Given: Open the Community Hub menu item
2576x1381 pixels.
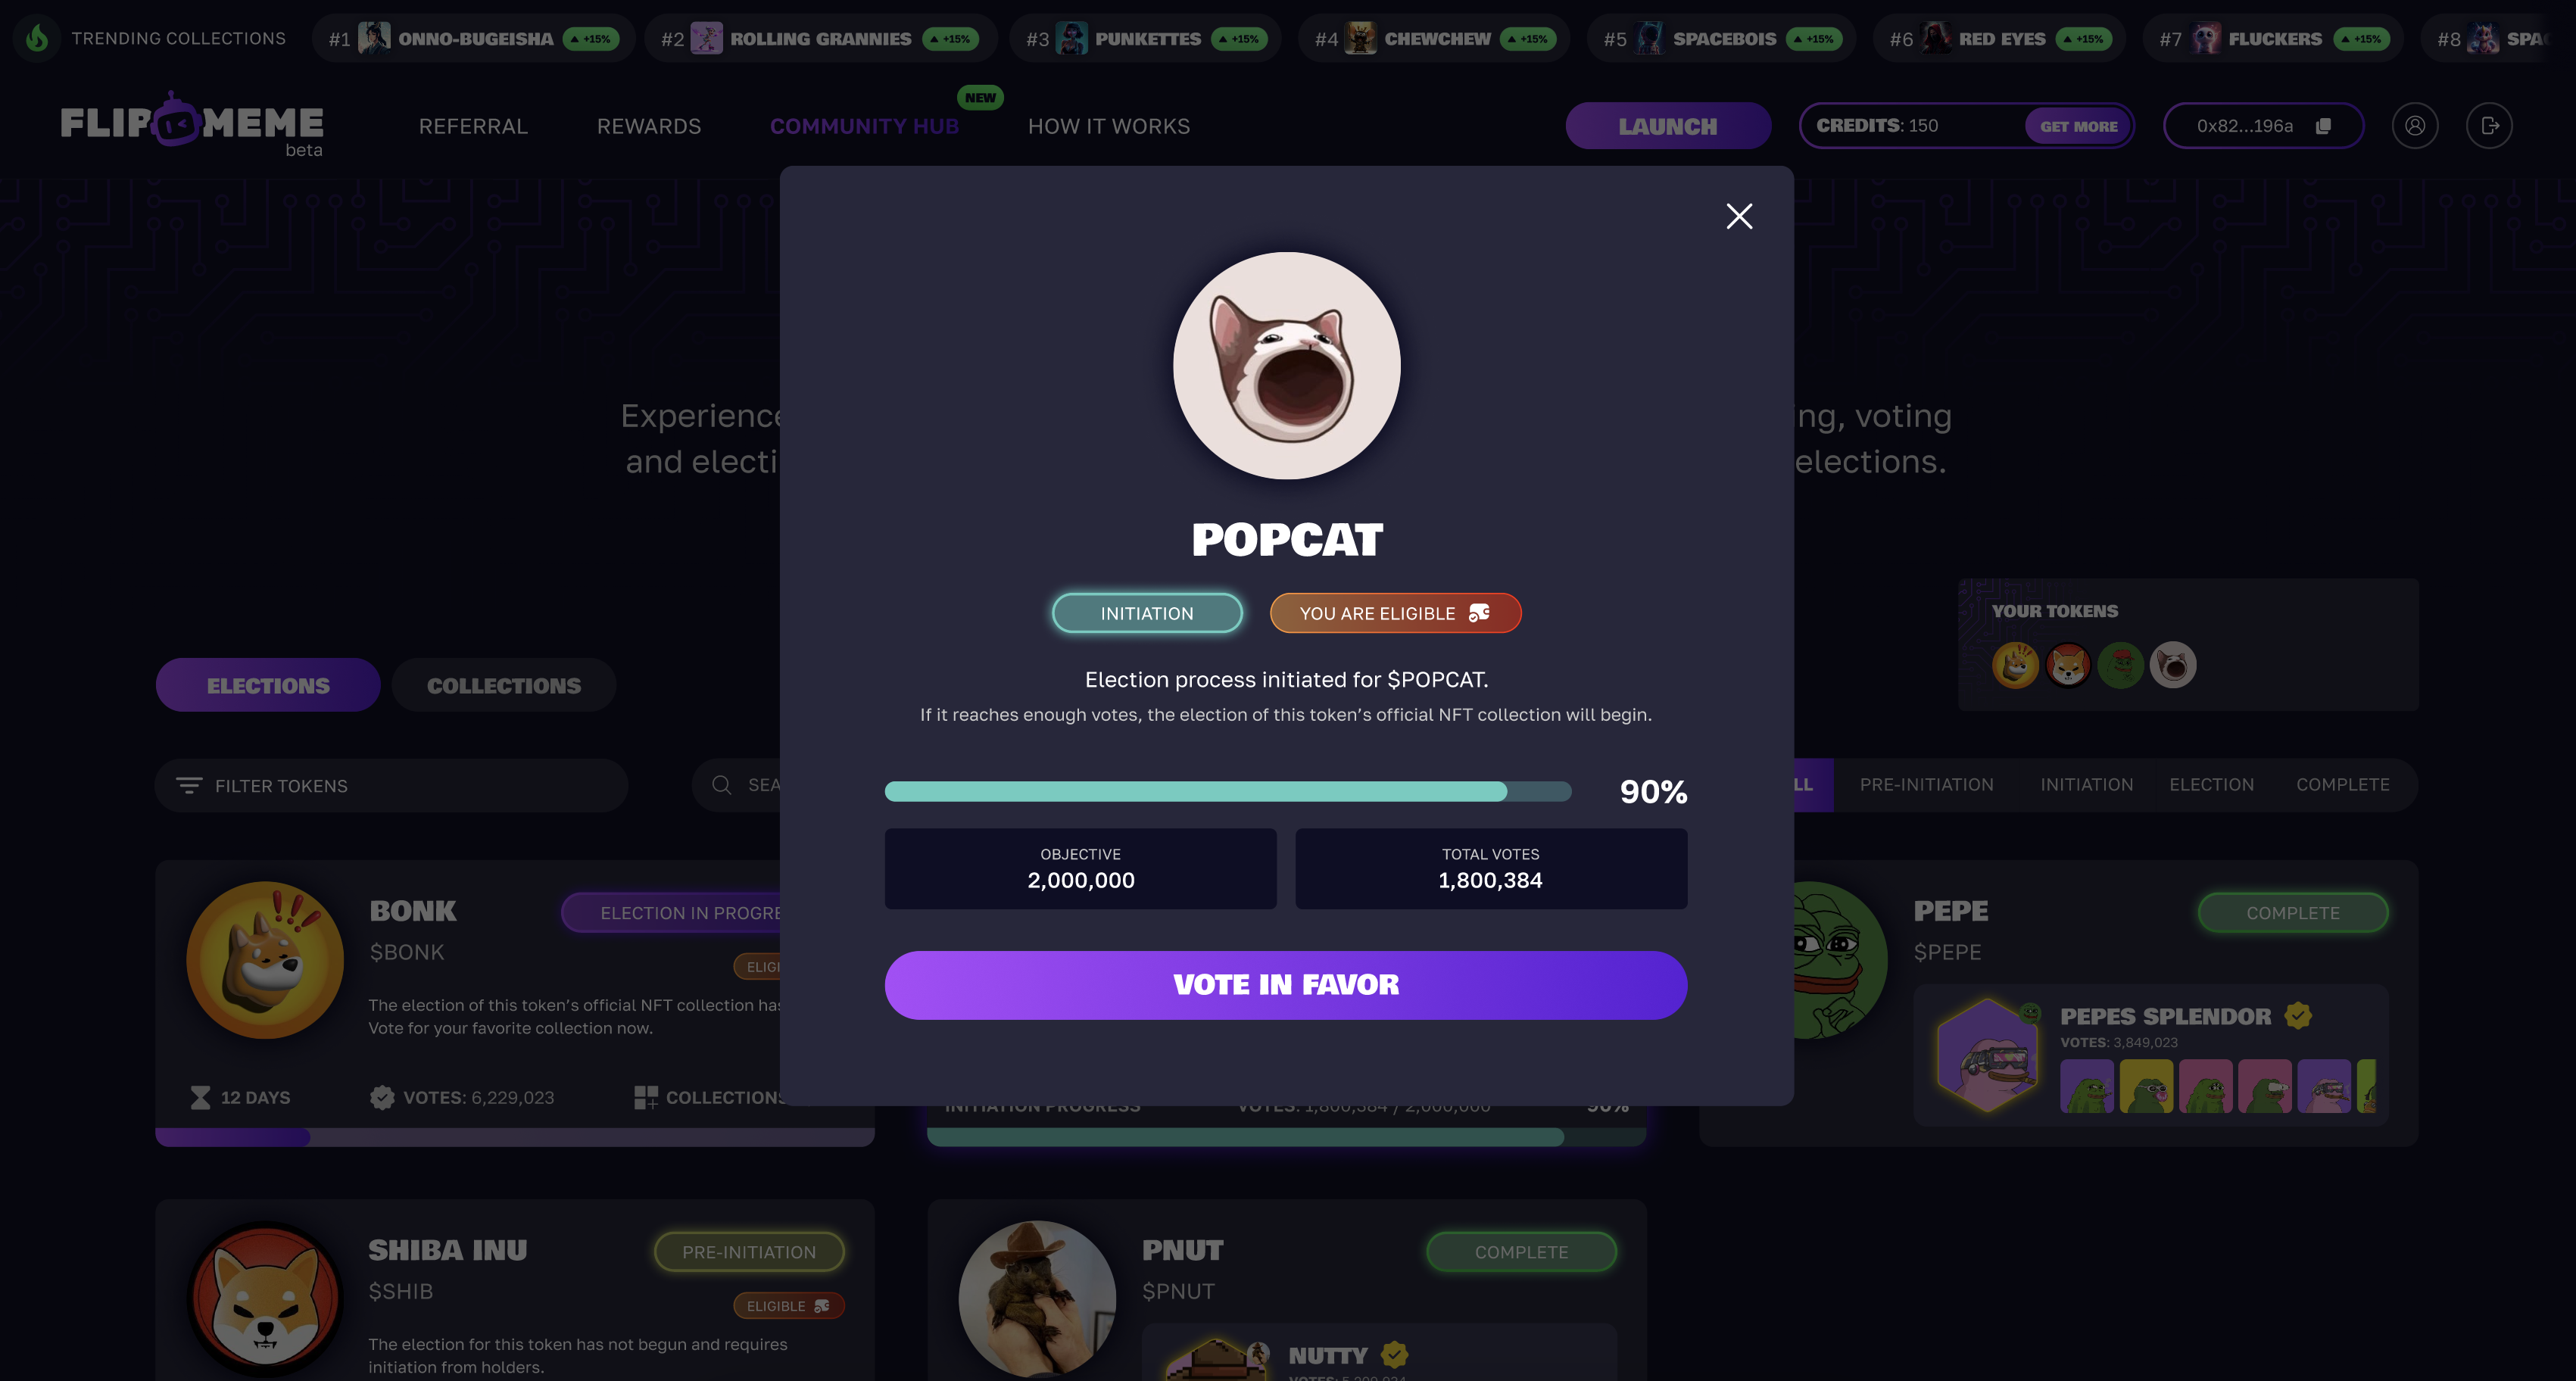Looking at the screenshot, I should pos(864,126).
